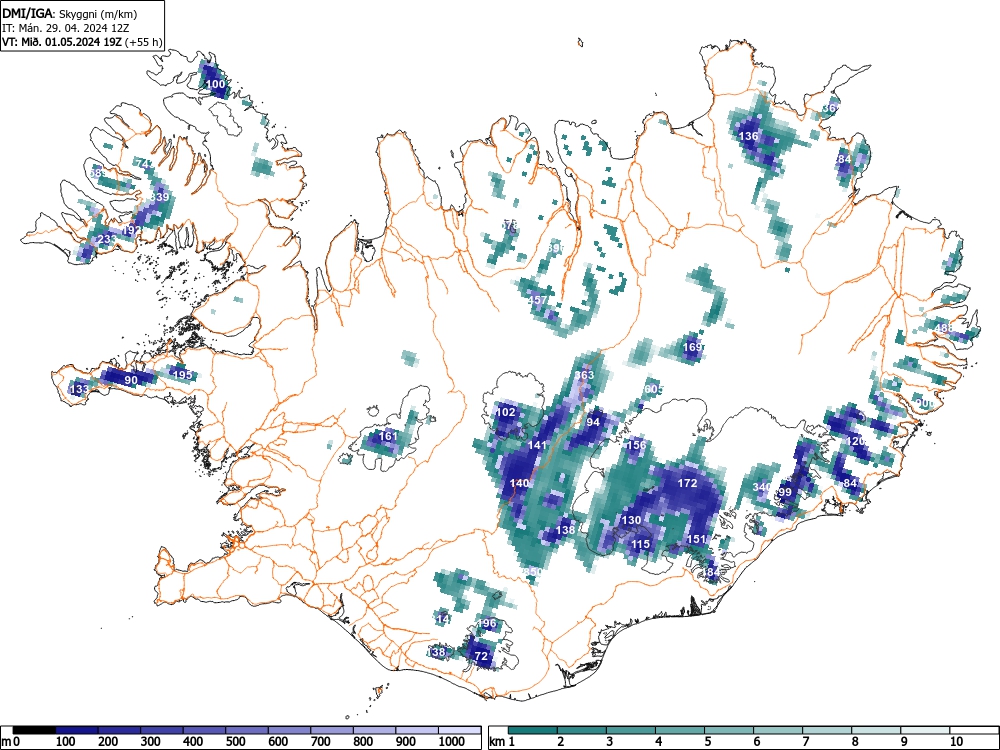Select the black 0–100 m legend swatch
This screenshot has height=750, width=1000.
[34, 730]
